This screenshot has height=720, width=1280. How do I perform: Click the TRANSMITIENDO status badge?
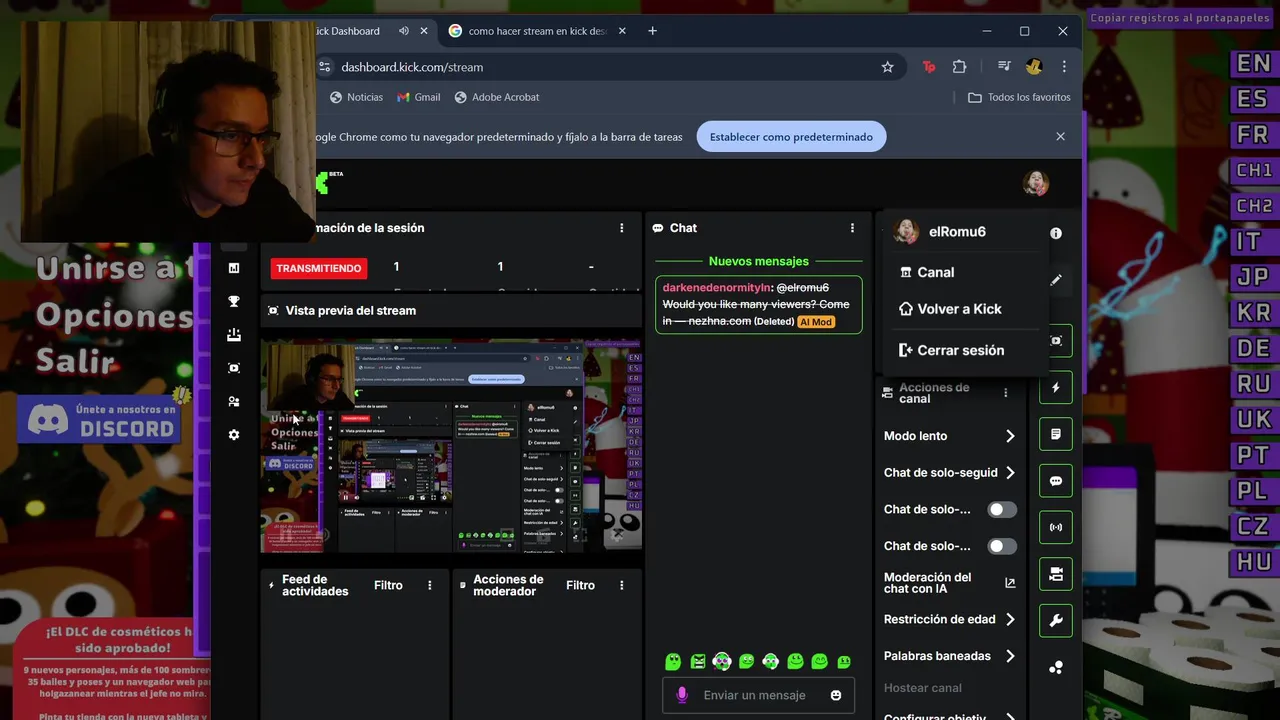coord(319,268)
